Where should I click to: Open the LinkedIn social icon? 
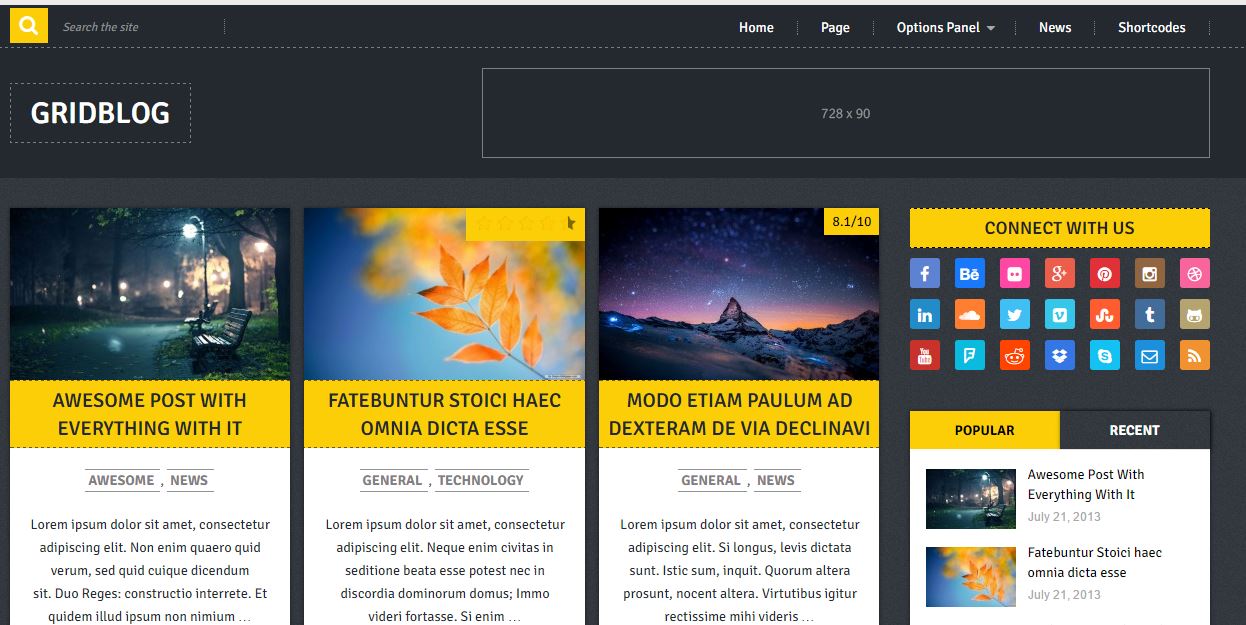click(x=924, y=314)
